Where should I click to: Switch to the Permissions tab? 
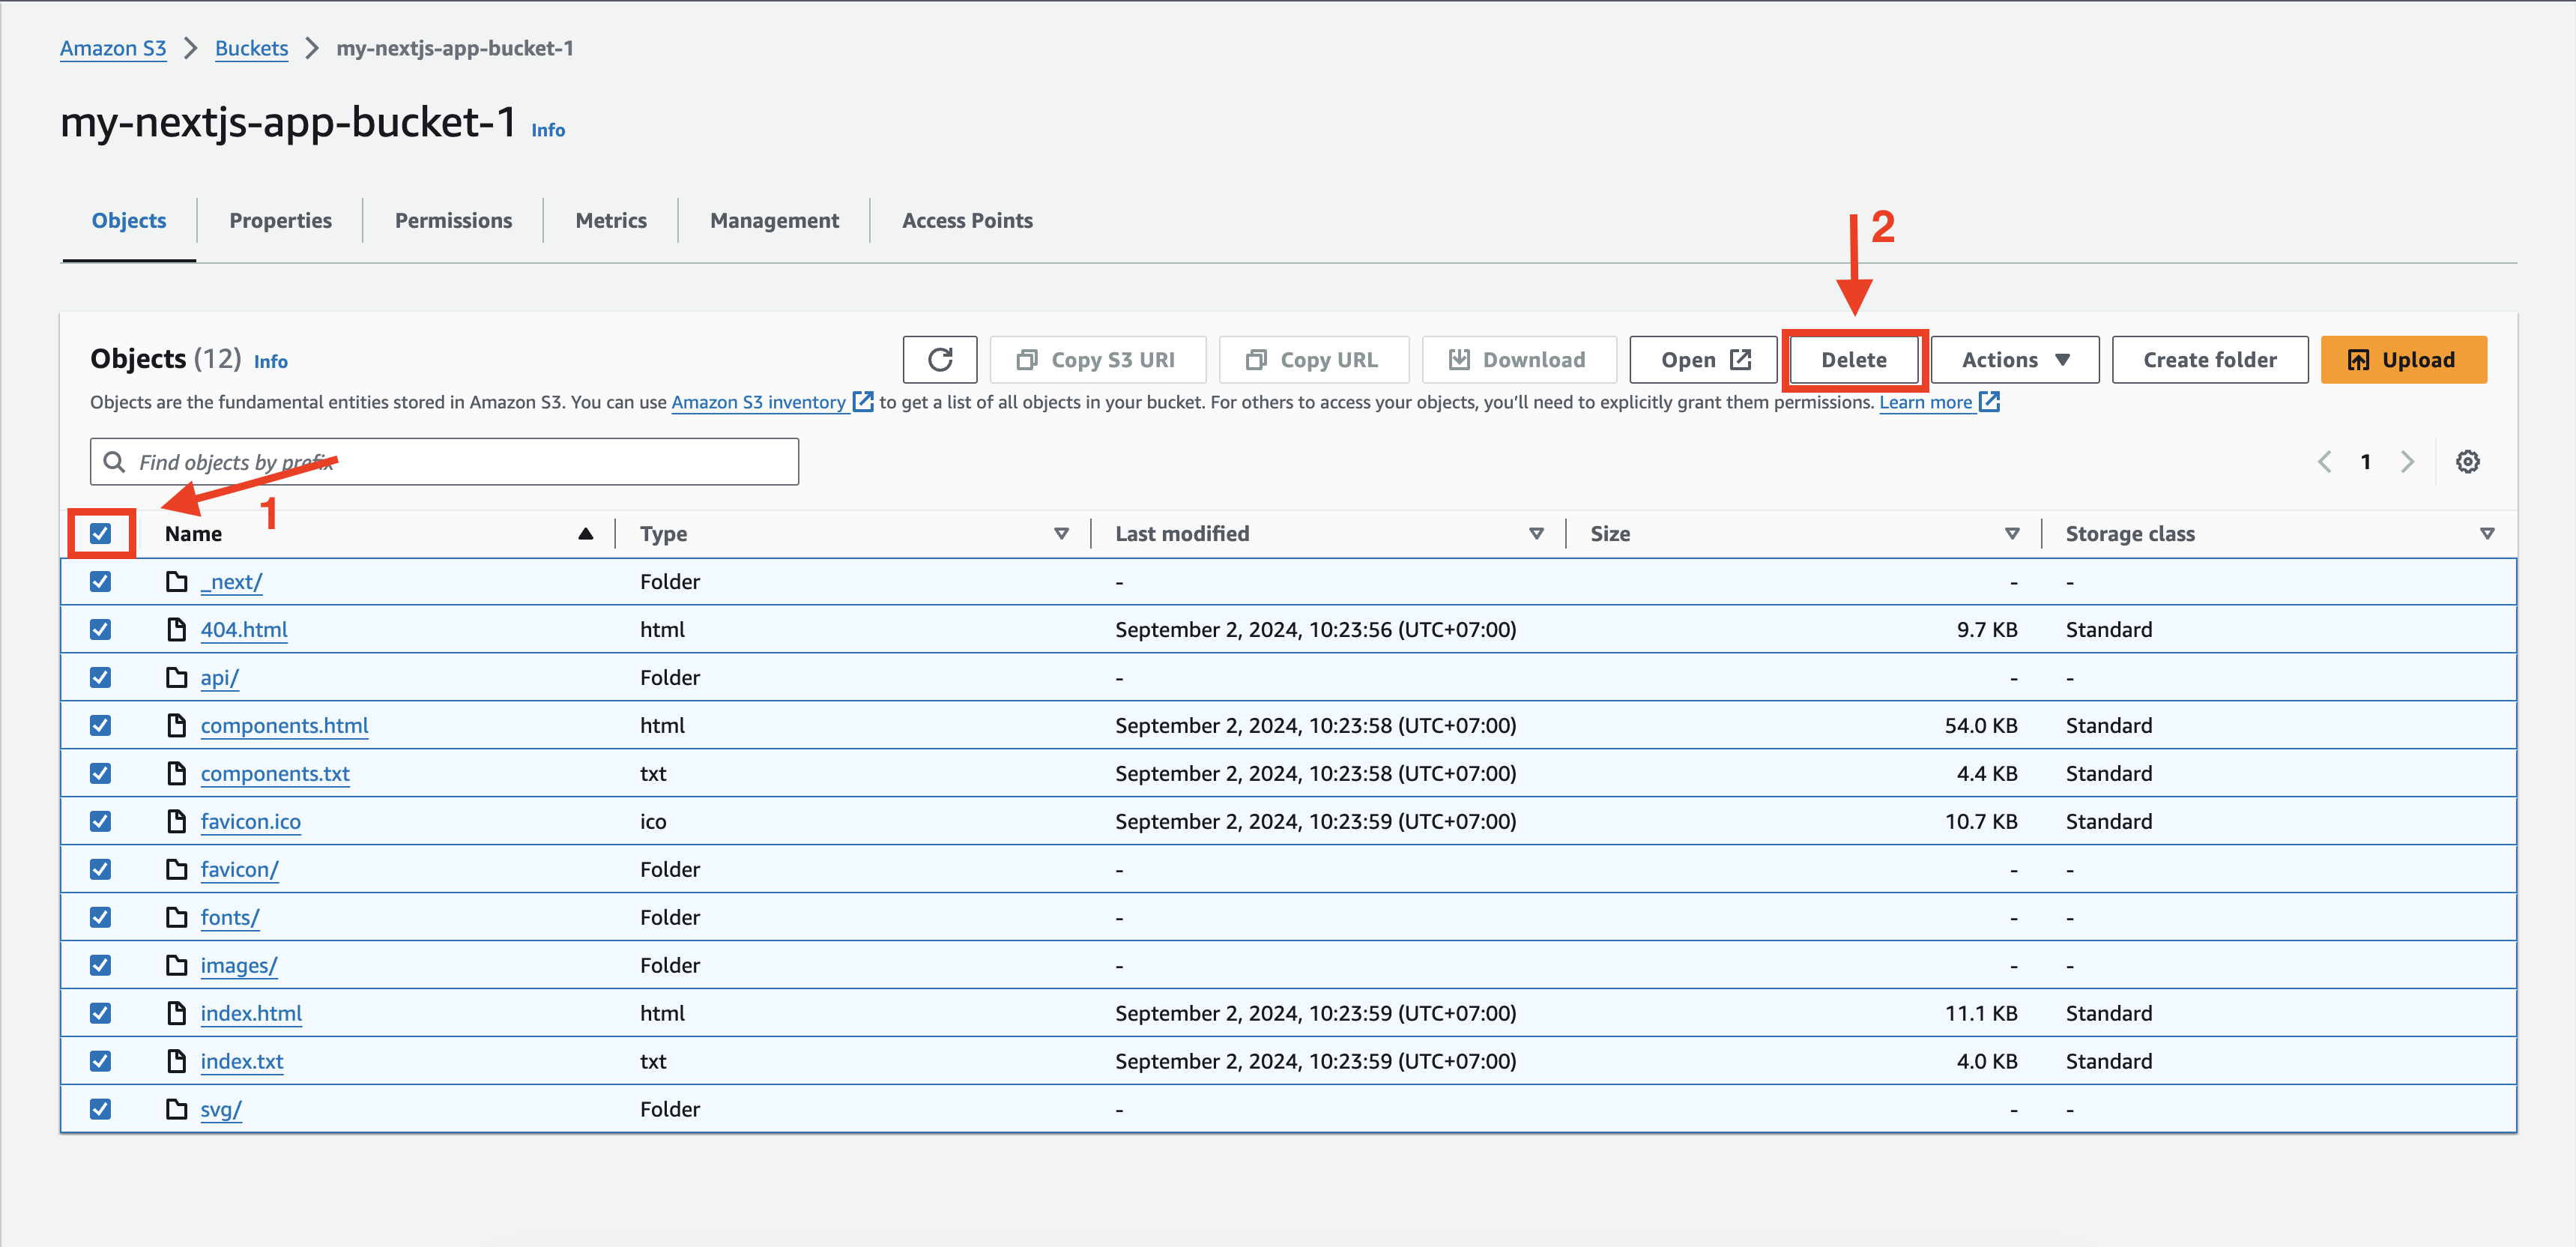pos(453,221)
